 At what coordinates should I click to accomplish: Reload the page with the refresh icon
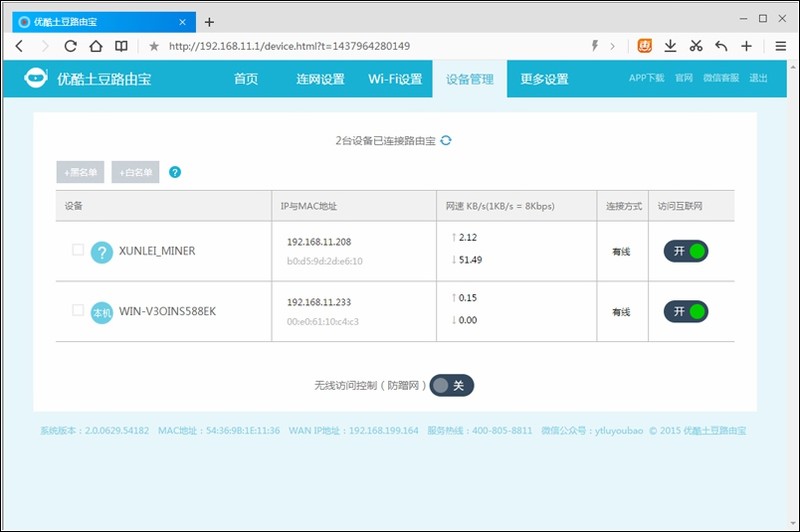tap(70, 46)
